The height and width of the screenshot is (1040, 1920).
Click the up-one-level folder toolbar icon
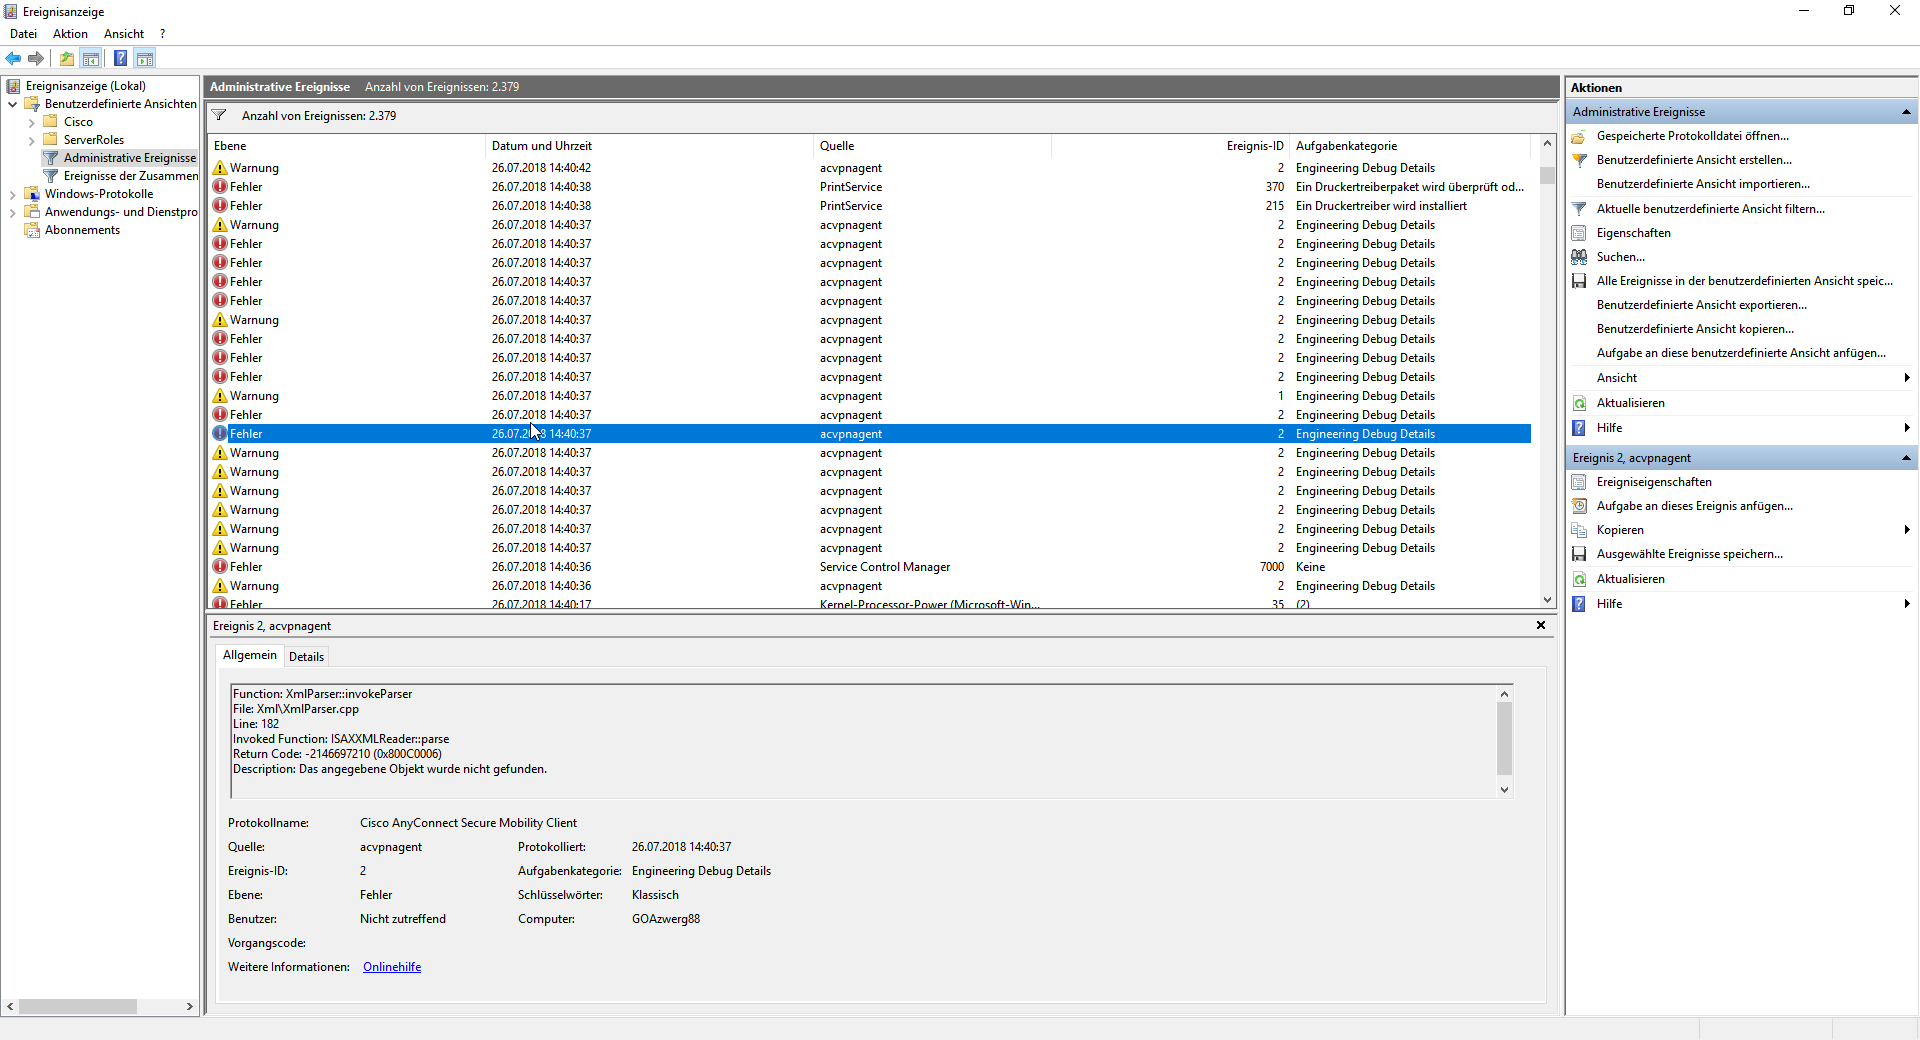point(67,58)
